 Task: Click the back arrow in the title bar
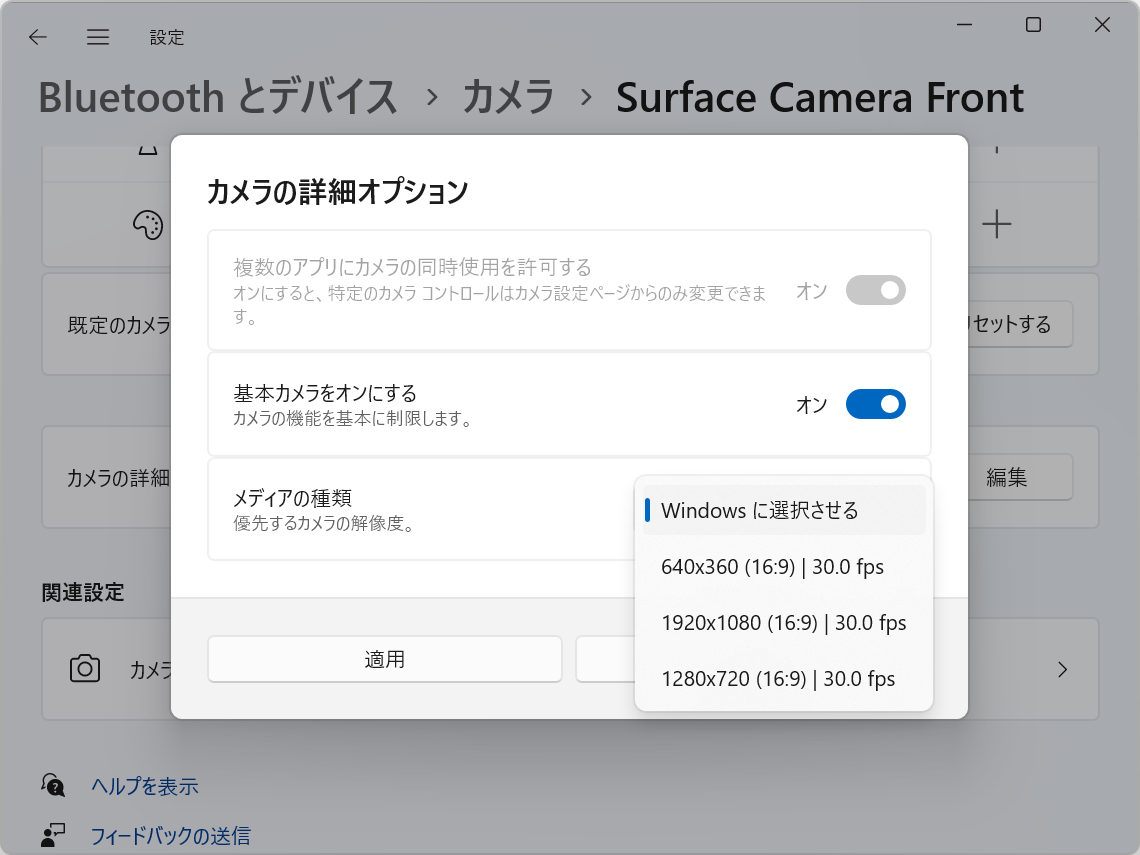[37, 37]
